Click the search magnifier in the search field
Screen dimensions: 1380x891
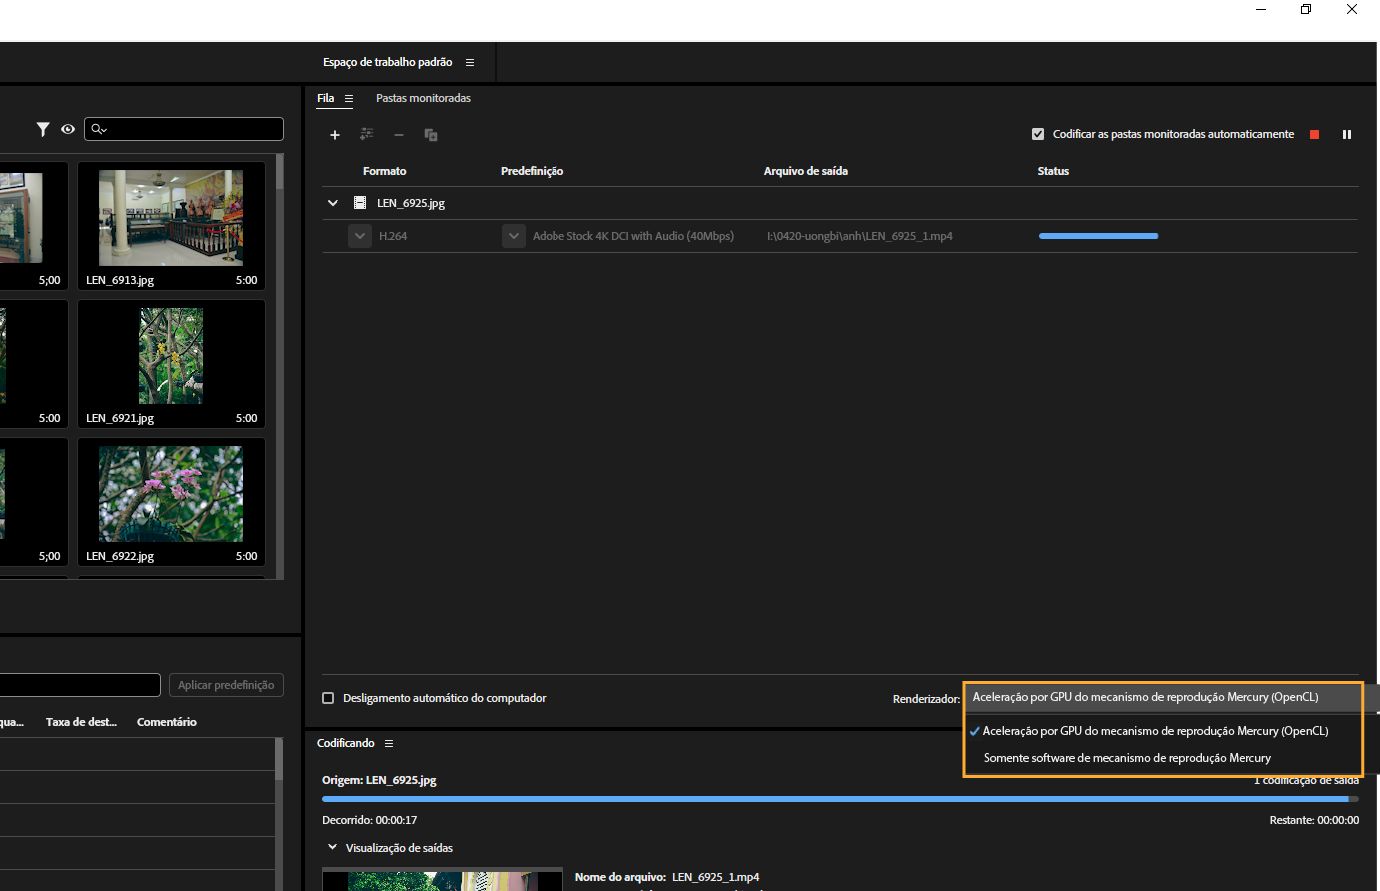(98, 128)
